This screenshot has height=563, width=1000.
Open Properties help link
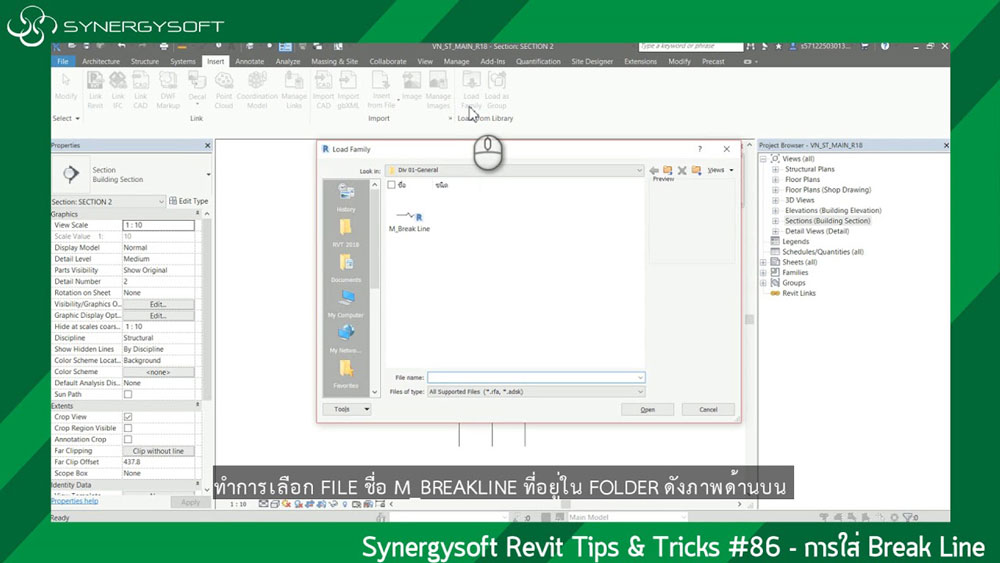coord(75,501)
